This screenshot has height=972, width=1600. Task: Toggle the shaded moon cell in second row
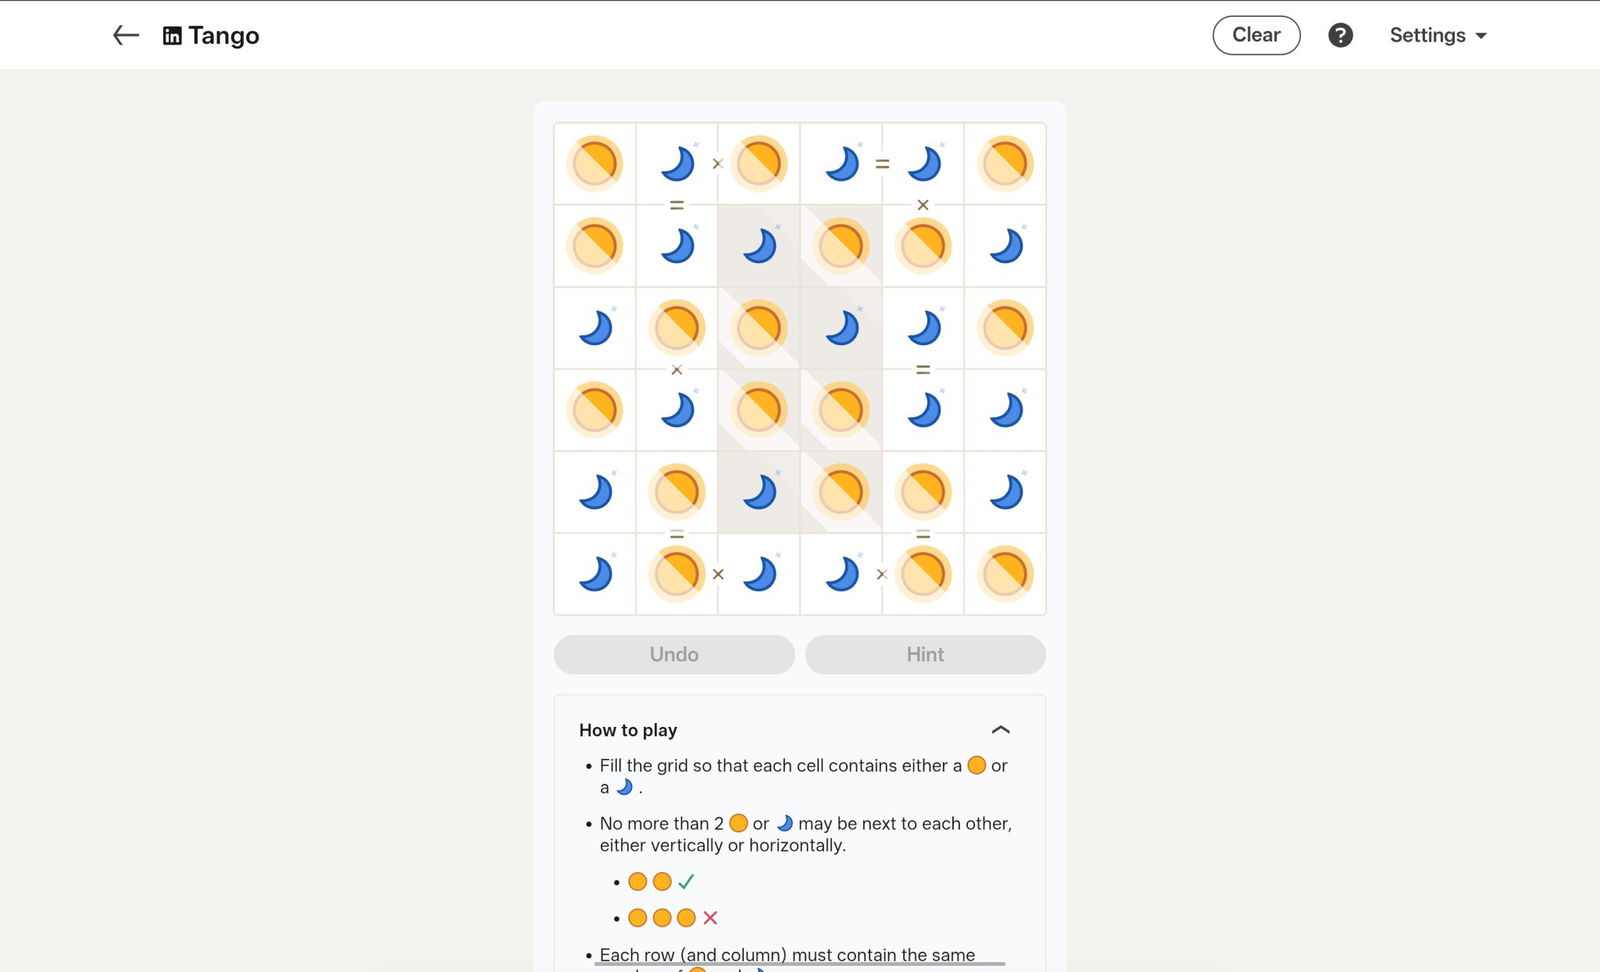click(759, 246)
